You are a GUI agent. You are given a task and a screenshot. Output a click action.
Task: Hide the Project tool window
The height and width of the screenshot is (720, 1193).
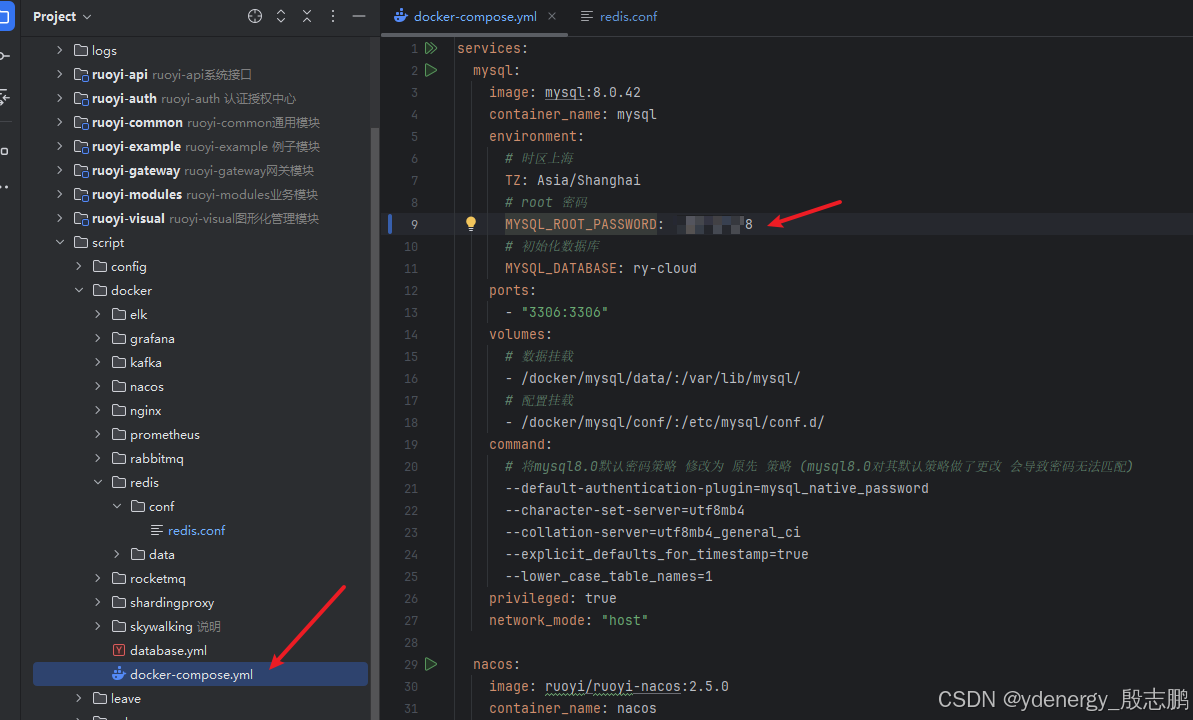(358, 16)
